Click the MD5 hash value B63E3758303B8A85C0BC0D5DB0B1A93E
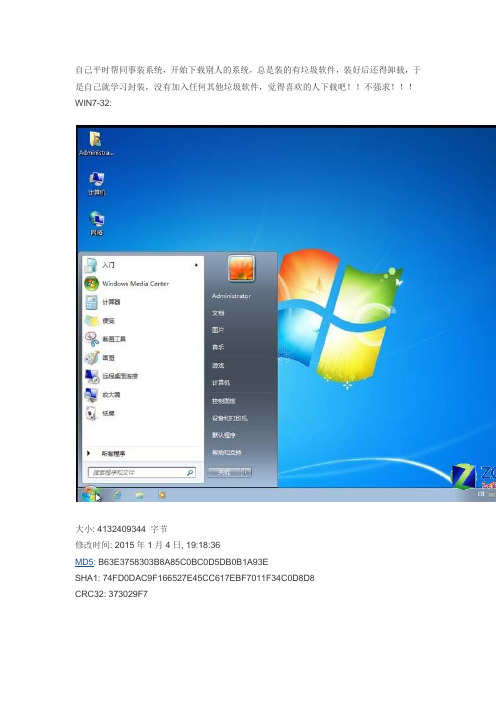 coord(183,562)
